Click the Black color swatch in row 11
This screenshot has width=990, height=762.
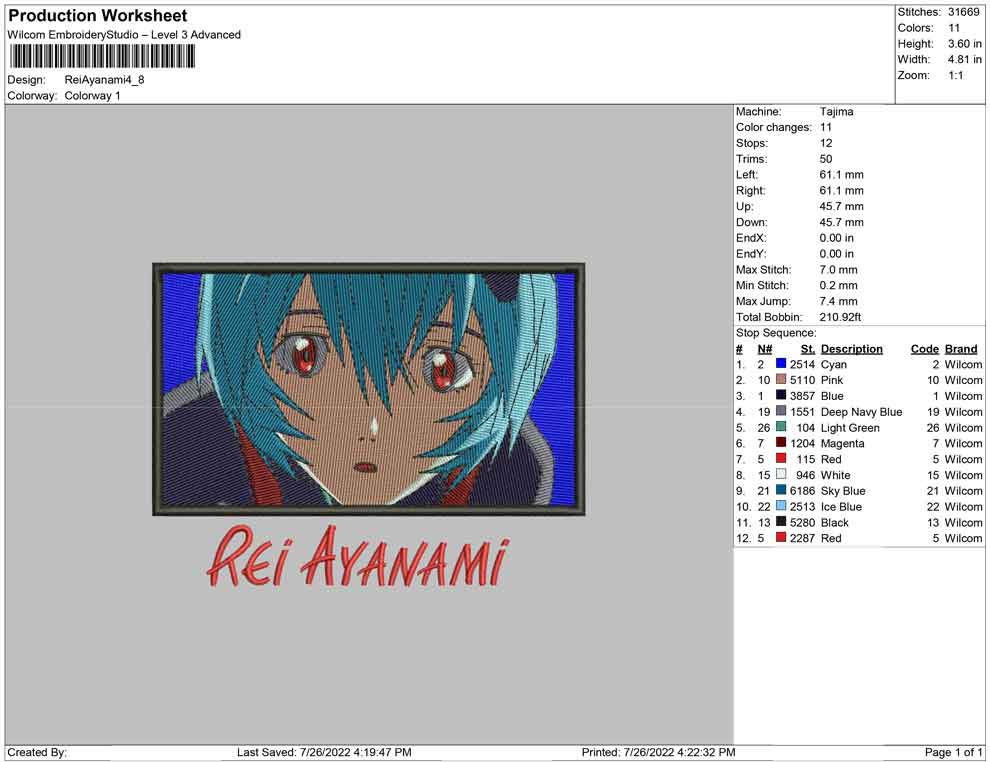click(x=781, y=522)
